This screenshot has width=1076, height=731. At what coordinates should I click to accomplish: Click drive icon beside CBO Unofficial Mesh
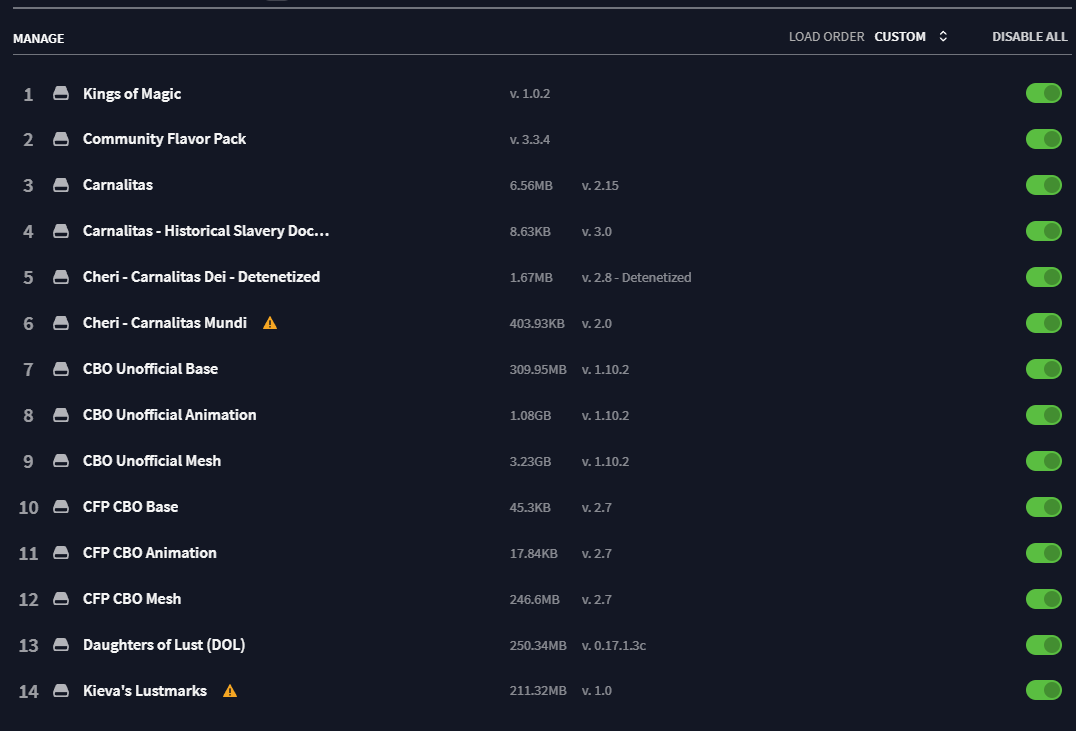click(x=61, y=461)
